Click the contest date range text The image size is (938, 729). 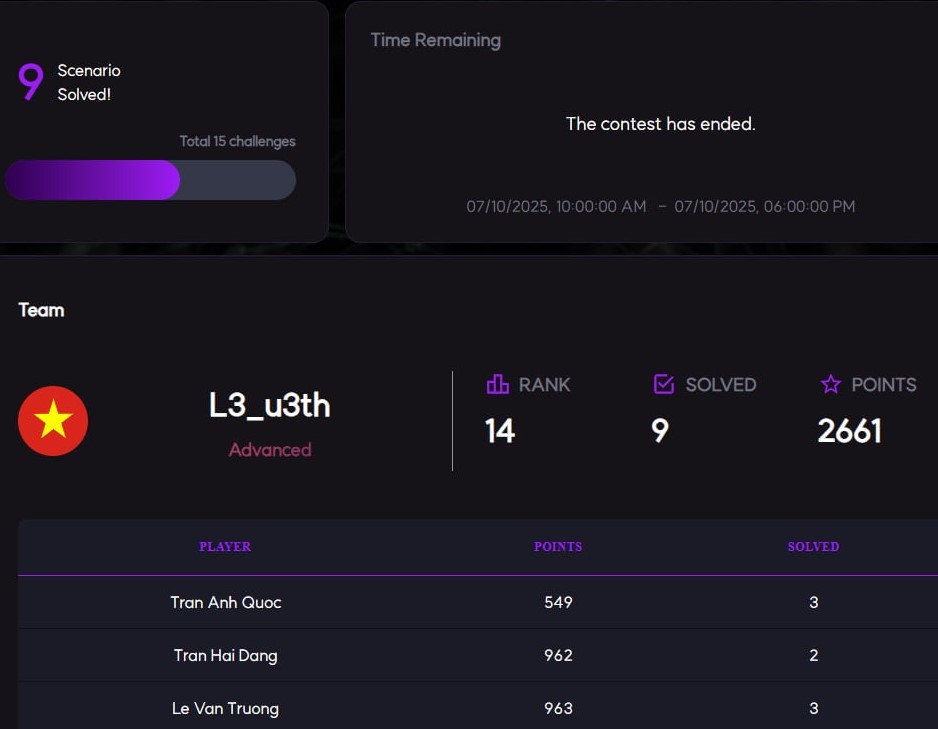pos(660,206)
